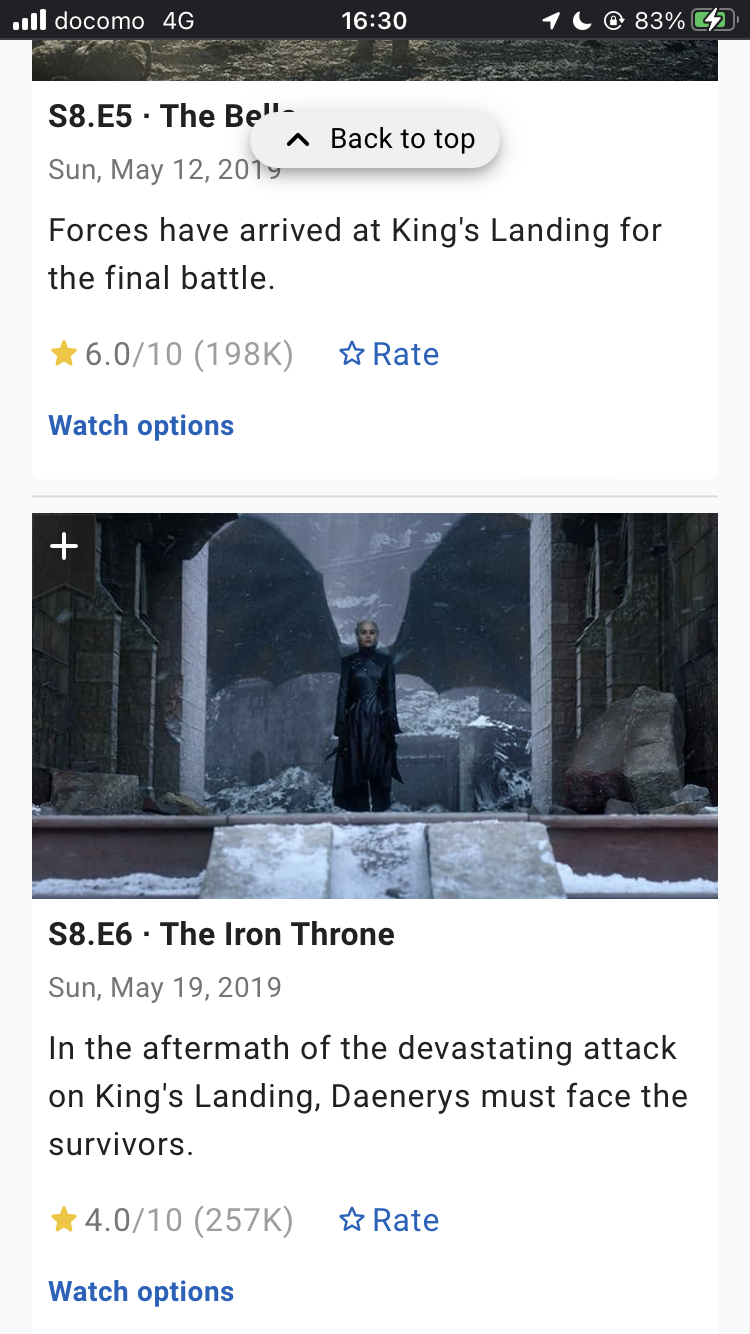Go Back to top of page
Viewport: 750px width, 1334px height.
tap(375, 140)
